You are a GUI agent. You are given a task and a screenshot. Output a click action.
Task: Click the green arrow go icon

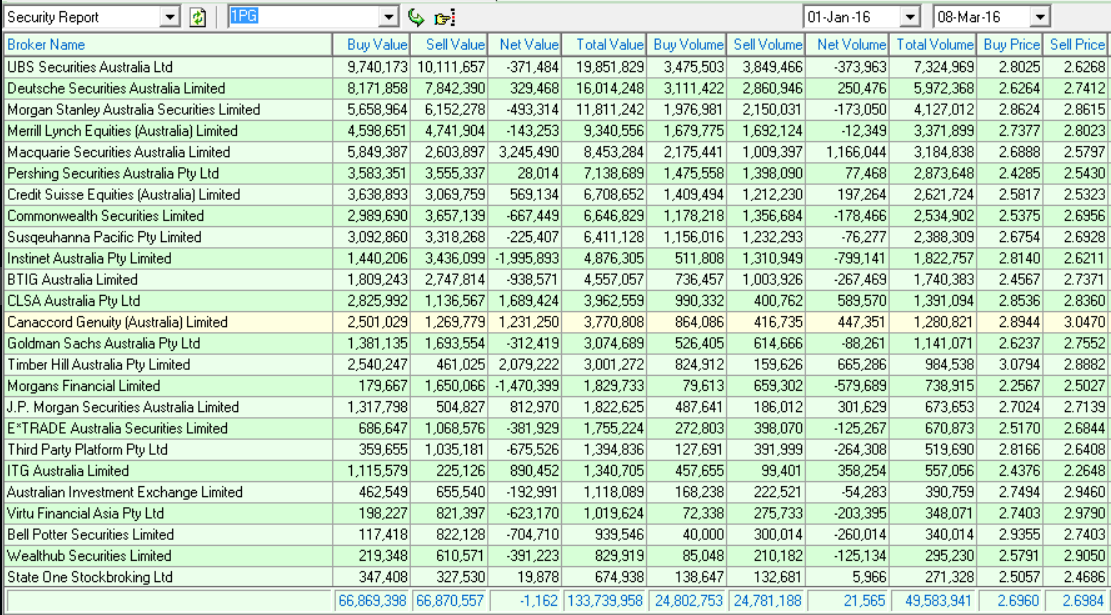[x=416, y=17]
